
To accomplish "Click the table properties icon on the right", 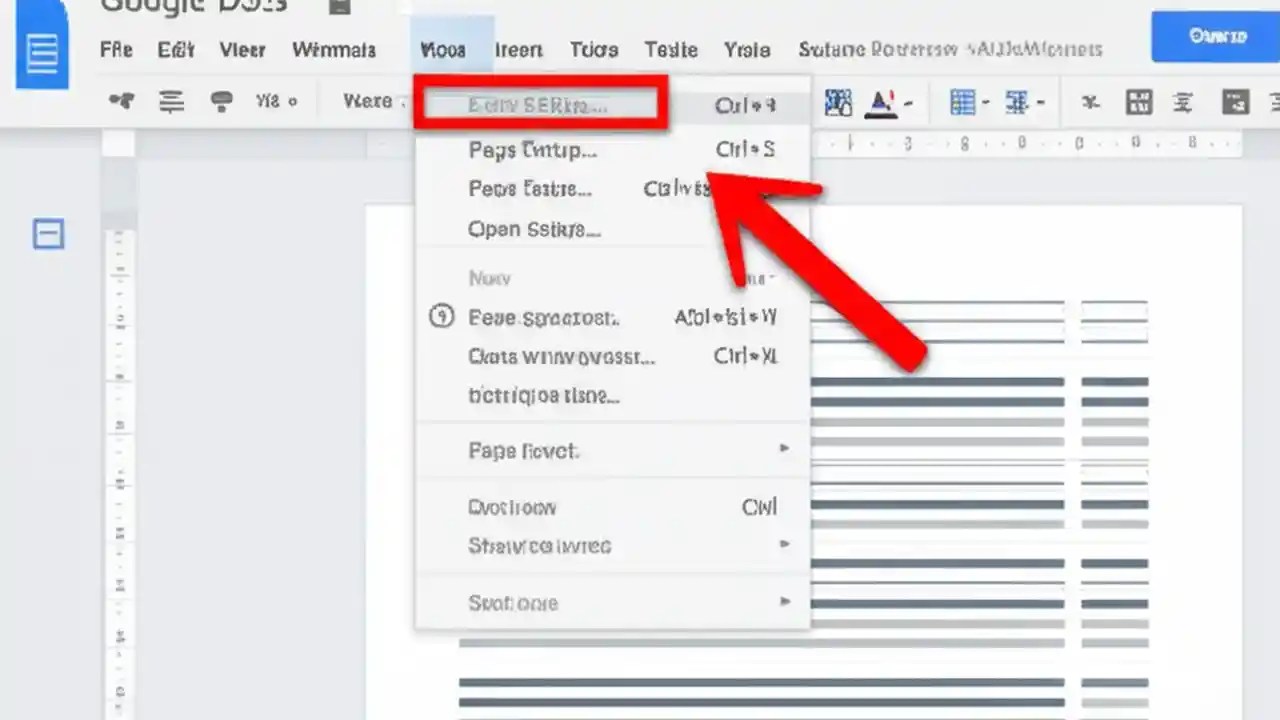I will (x=1237, y=102).
